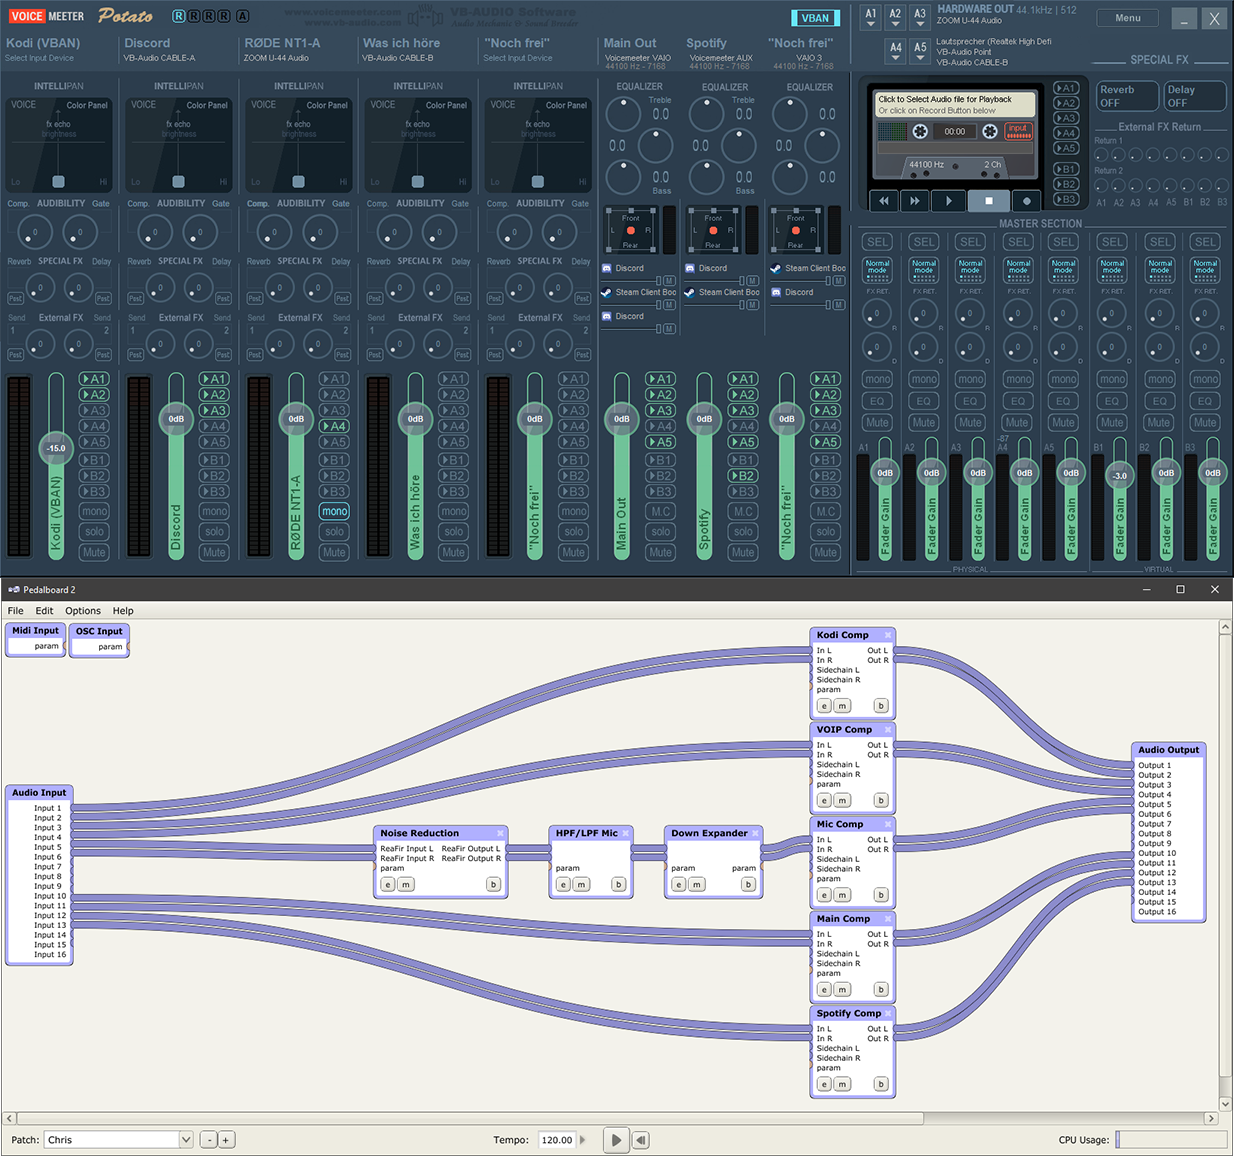
Task: Bypass the Down Expander with the b button
Action: (x=748, y=884)
